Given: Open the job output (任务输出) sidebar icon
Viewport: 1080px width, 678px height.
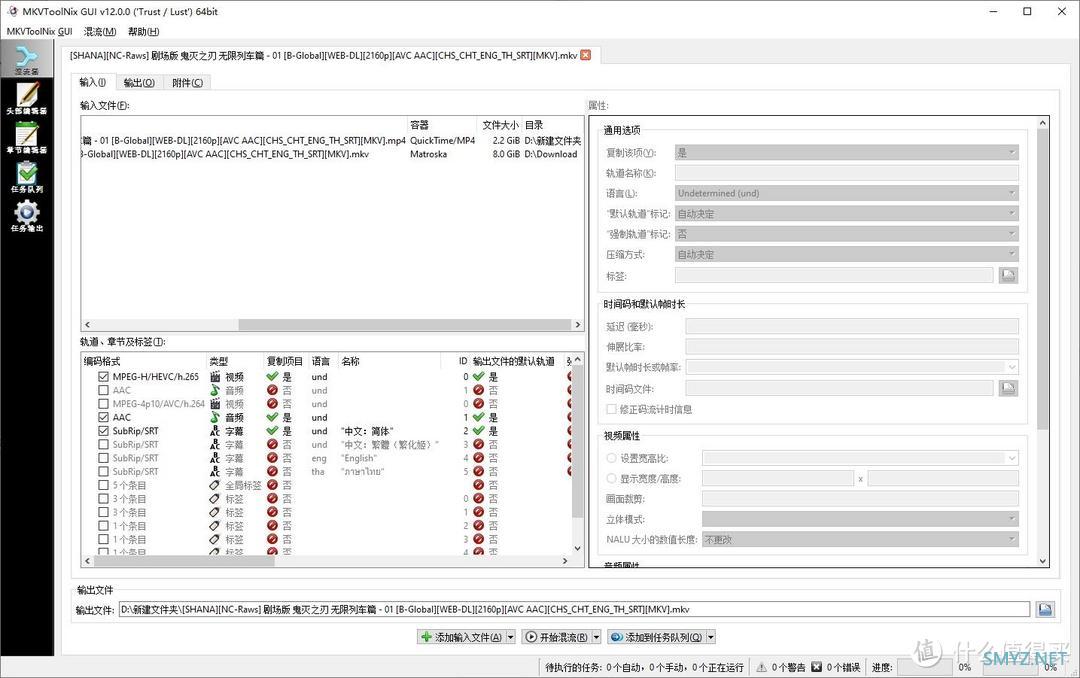Looking at the screenshot, I should coord(27,216).
